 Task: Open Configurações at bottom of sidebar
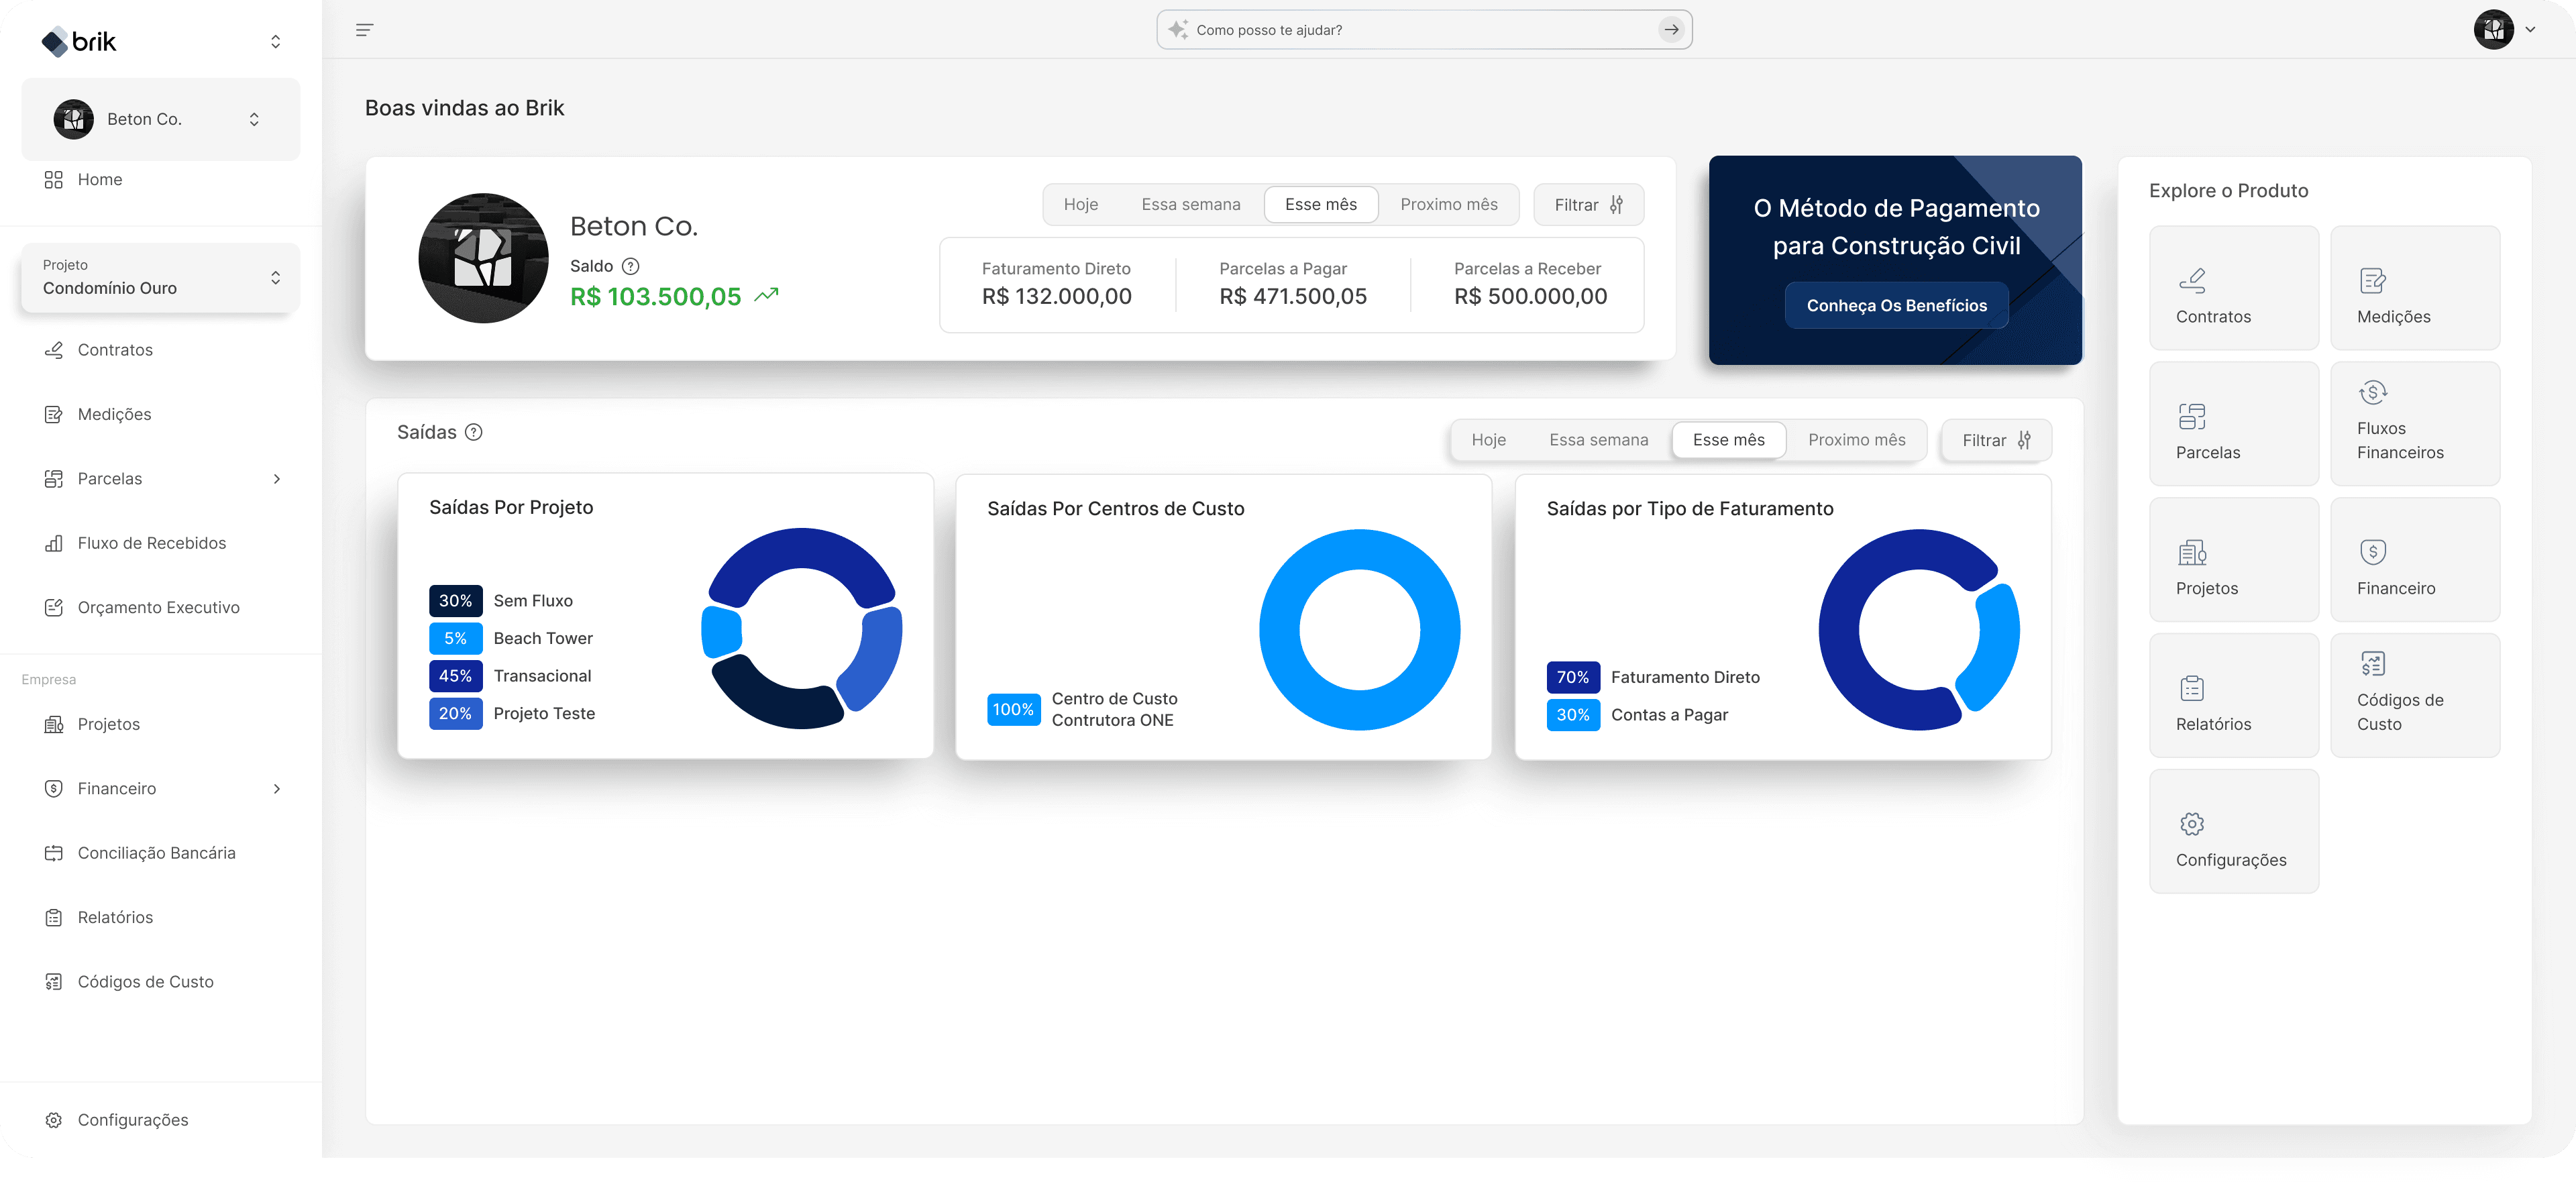click(132, 1120)
